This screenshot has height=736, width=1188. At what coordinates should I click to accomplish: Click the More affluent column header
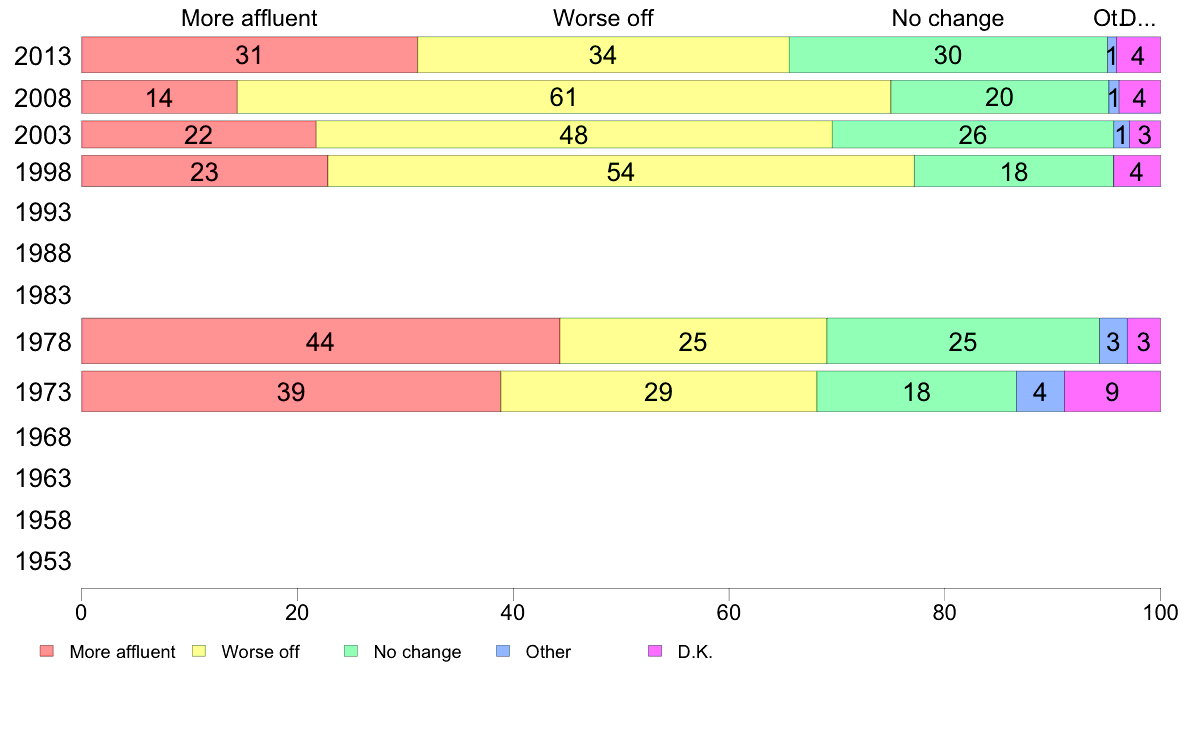[249, 18]
